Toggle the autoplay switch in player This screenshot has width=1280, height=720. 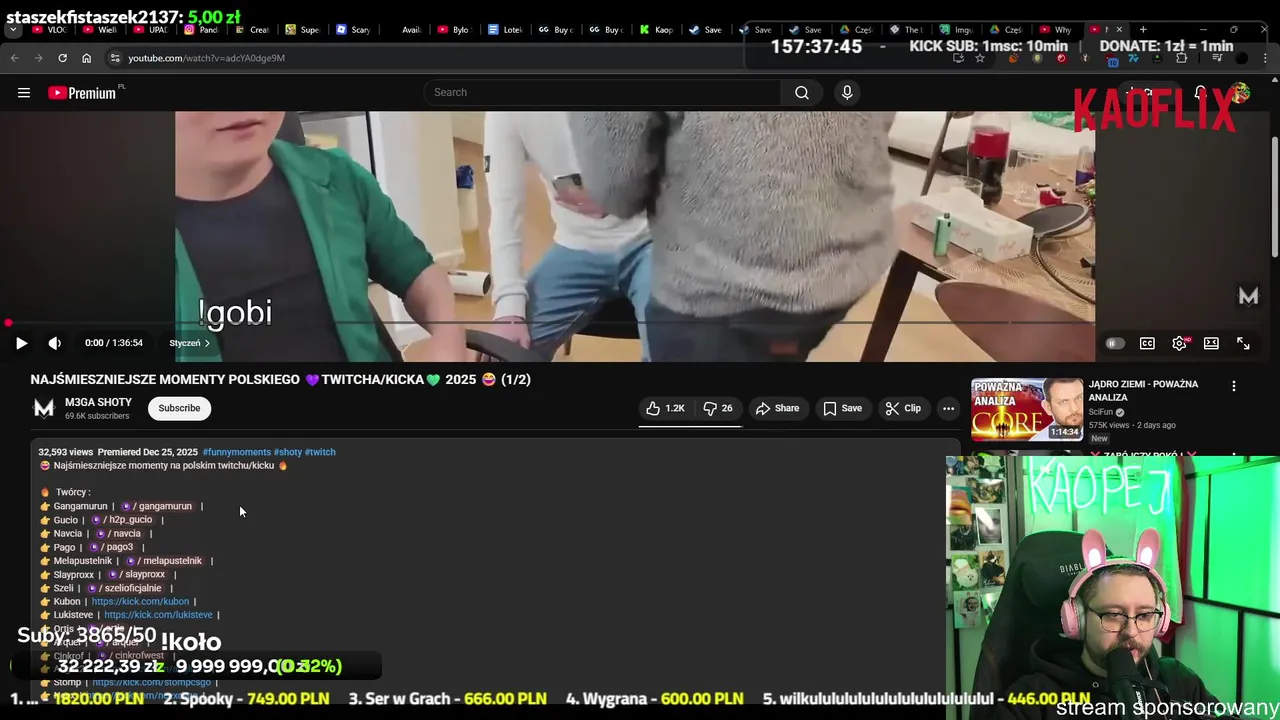coord(1115,343)
